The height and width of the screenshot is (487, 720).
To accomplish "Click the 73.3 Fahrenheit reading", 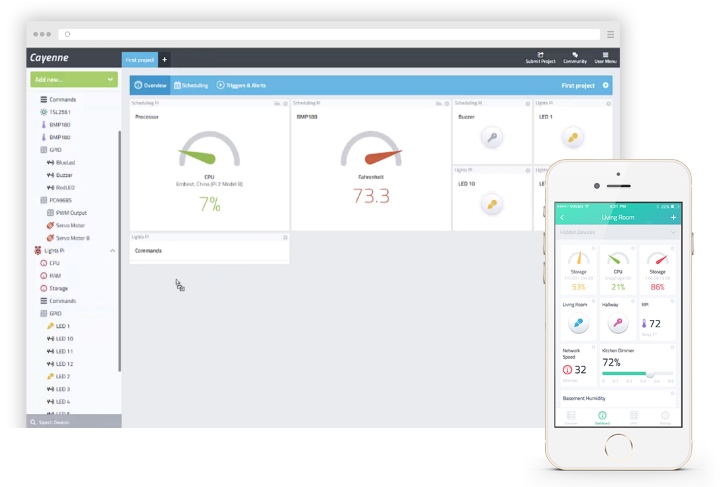I will coord(371,196).
